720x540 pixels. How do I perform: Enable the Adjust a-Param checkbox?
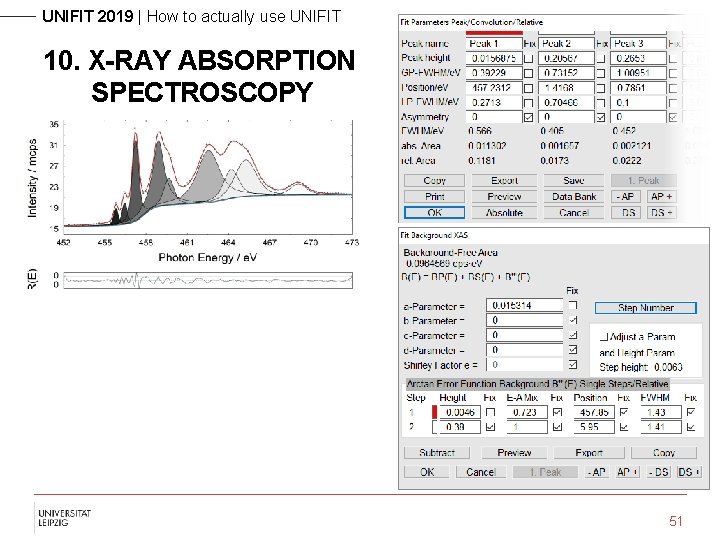click(x=604, y=337)
